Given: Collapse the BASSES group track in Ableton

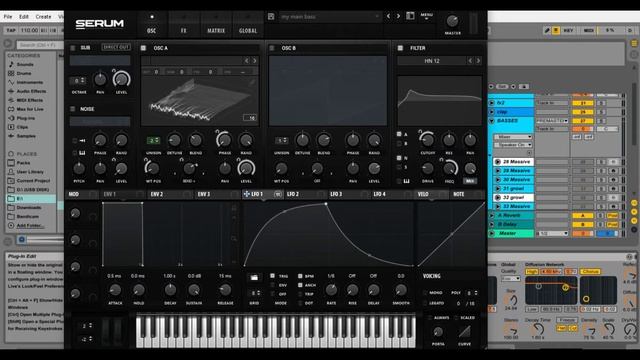Looking at the screenshot, I should point(492,121).
